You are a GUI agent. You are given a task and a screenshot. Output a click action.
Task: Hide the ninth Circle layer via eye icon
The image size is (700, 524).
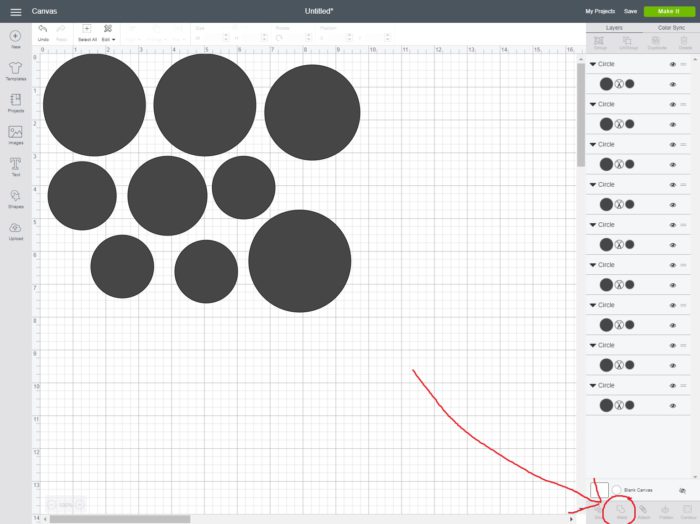tap(673, 386)
